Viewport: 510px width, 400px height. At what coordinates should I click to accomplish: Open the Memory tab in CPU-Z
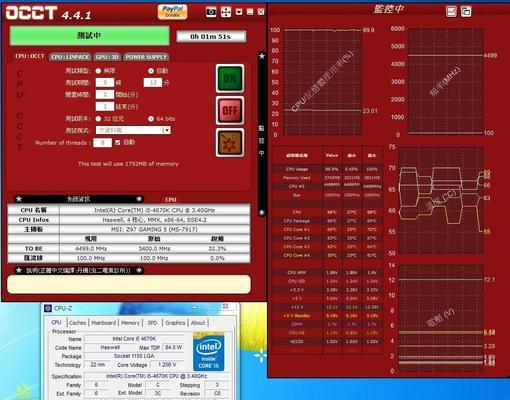pyautogui.click(x=130, y=323)
